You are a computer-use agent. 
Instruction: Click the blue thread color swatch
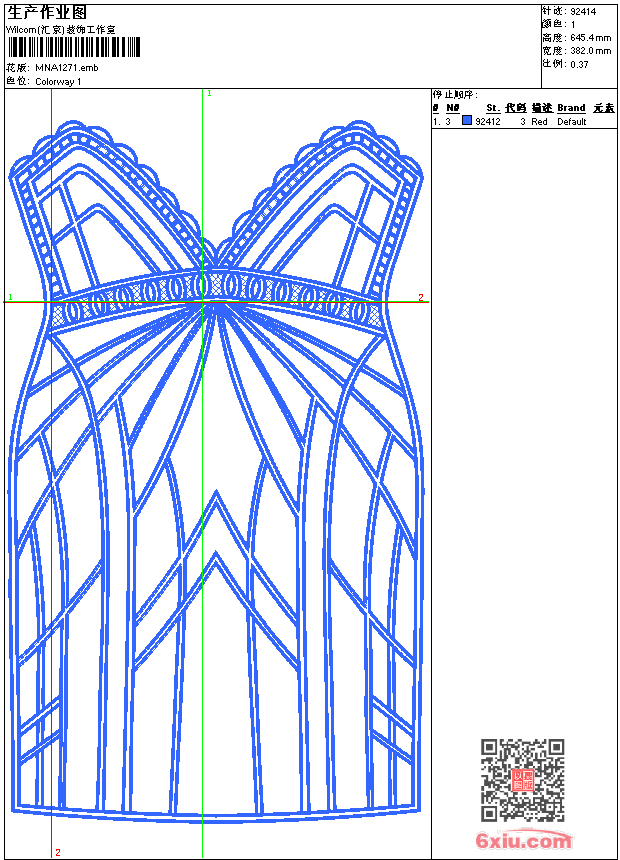467,121
